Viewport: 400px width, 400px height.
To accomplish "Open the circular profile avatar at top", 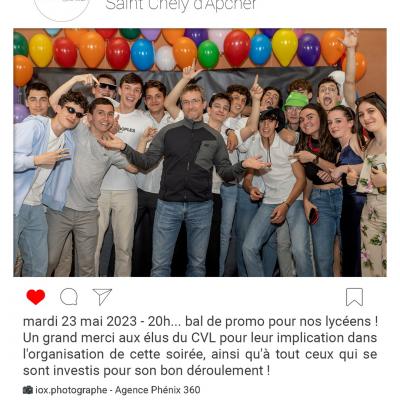I will click(62, 7).
